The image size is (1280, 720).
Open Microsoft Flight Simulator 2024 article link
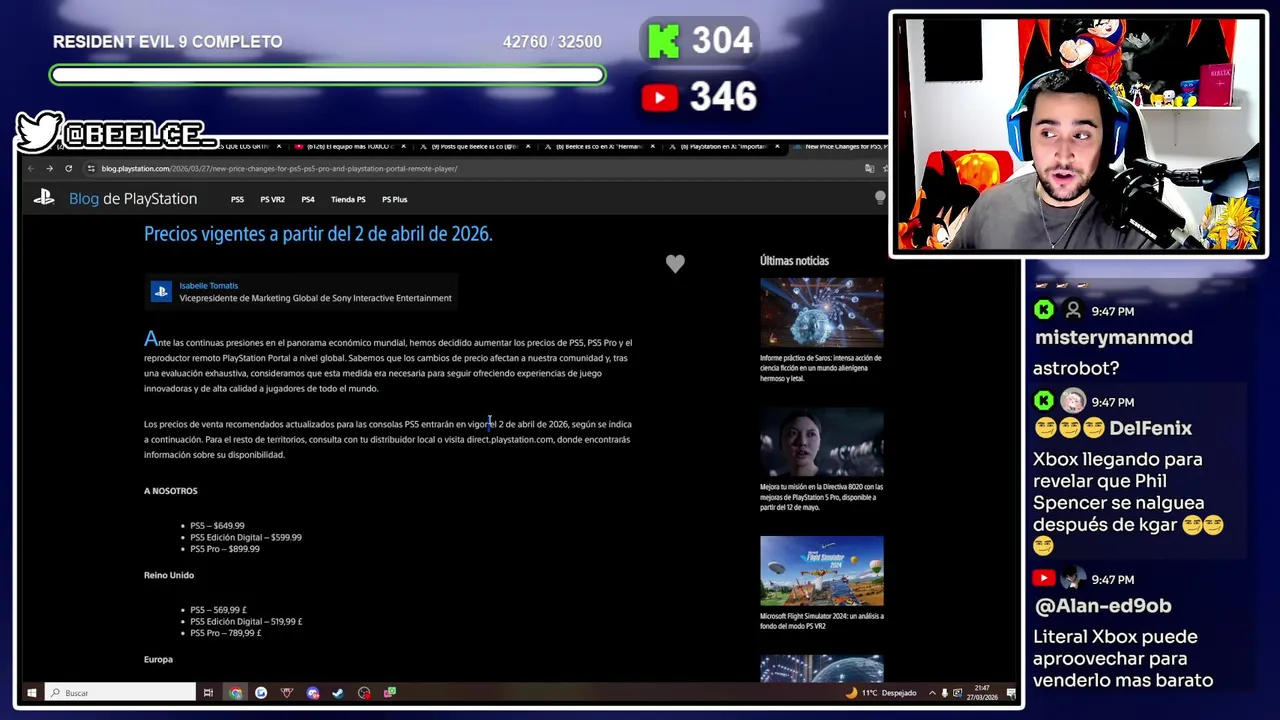[x=821, y=621]
